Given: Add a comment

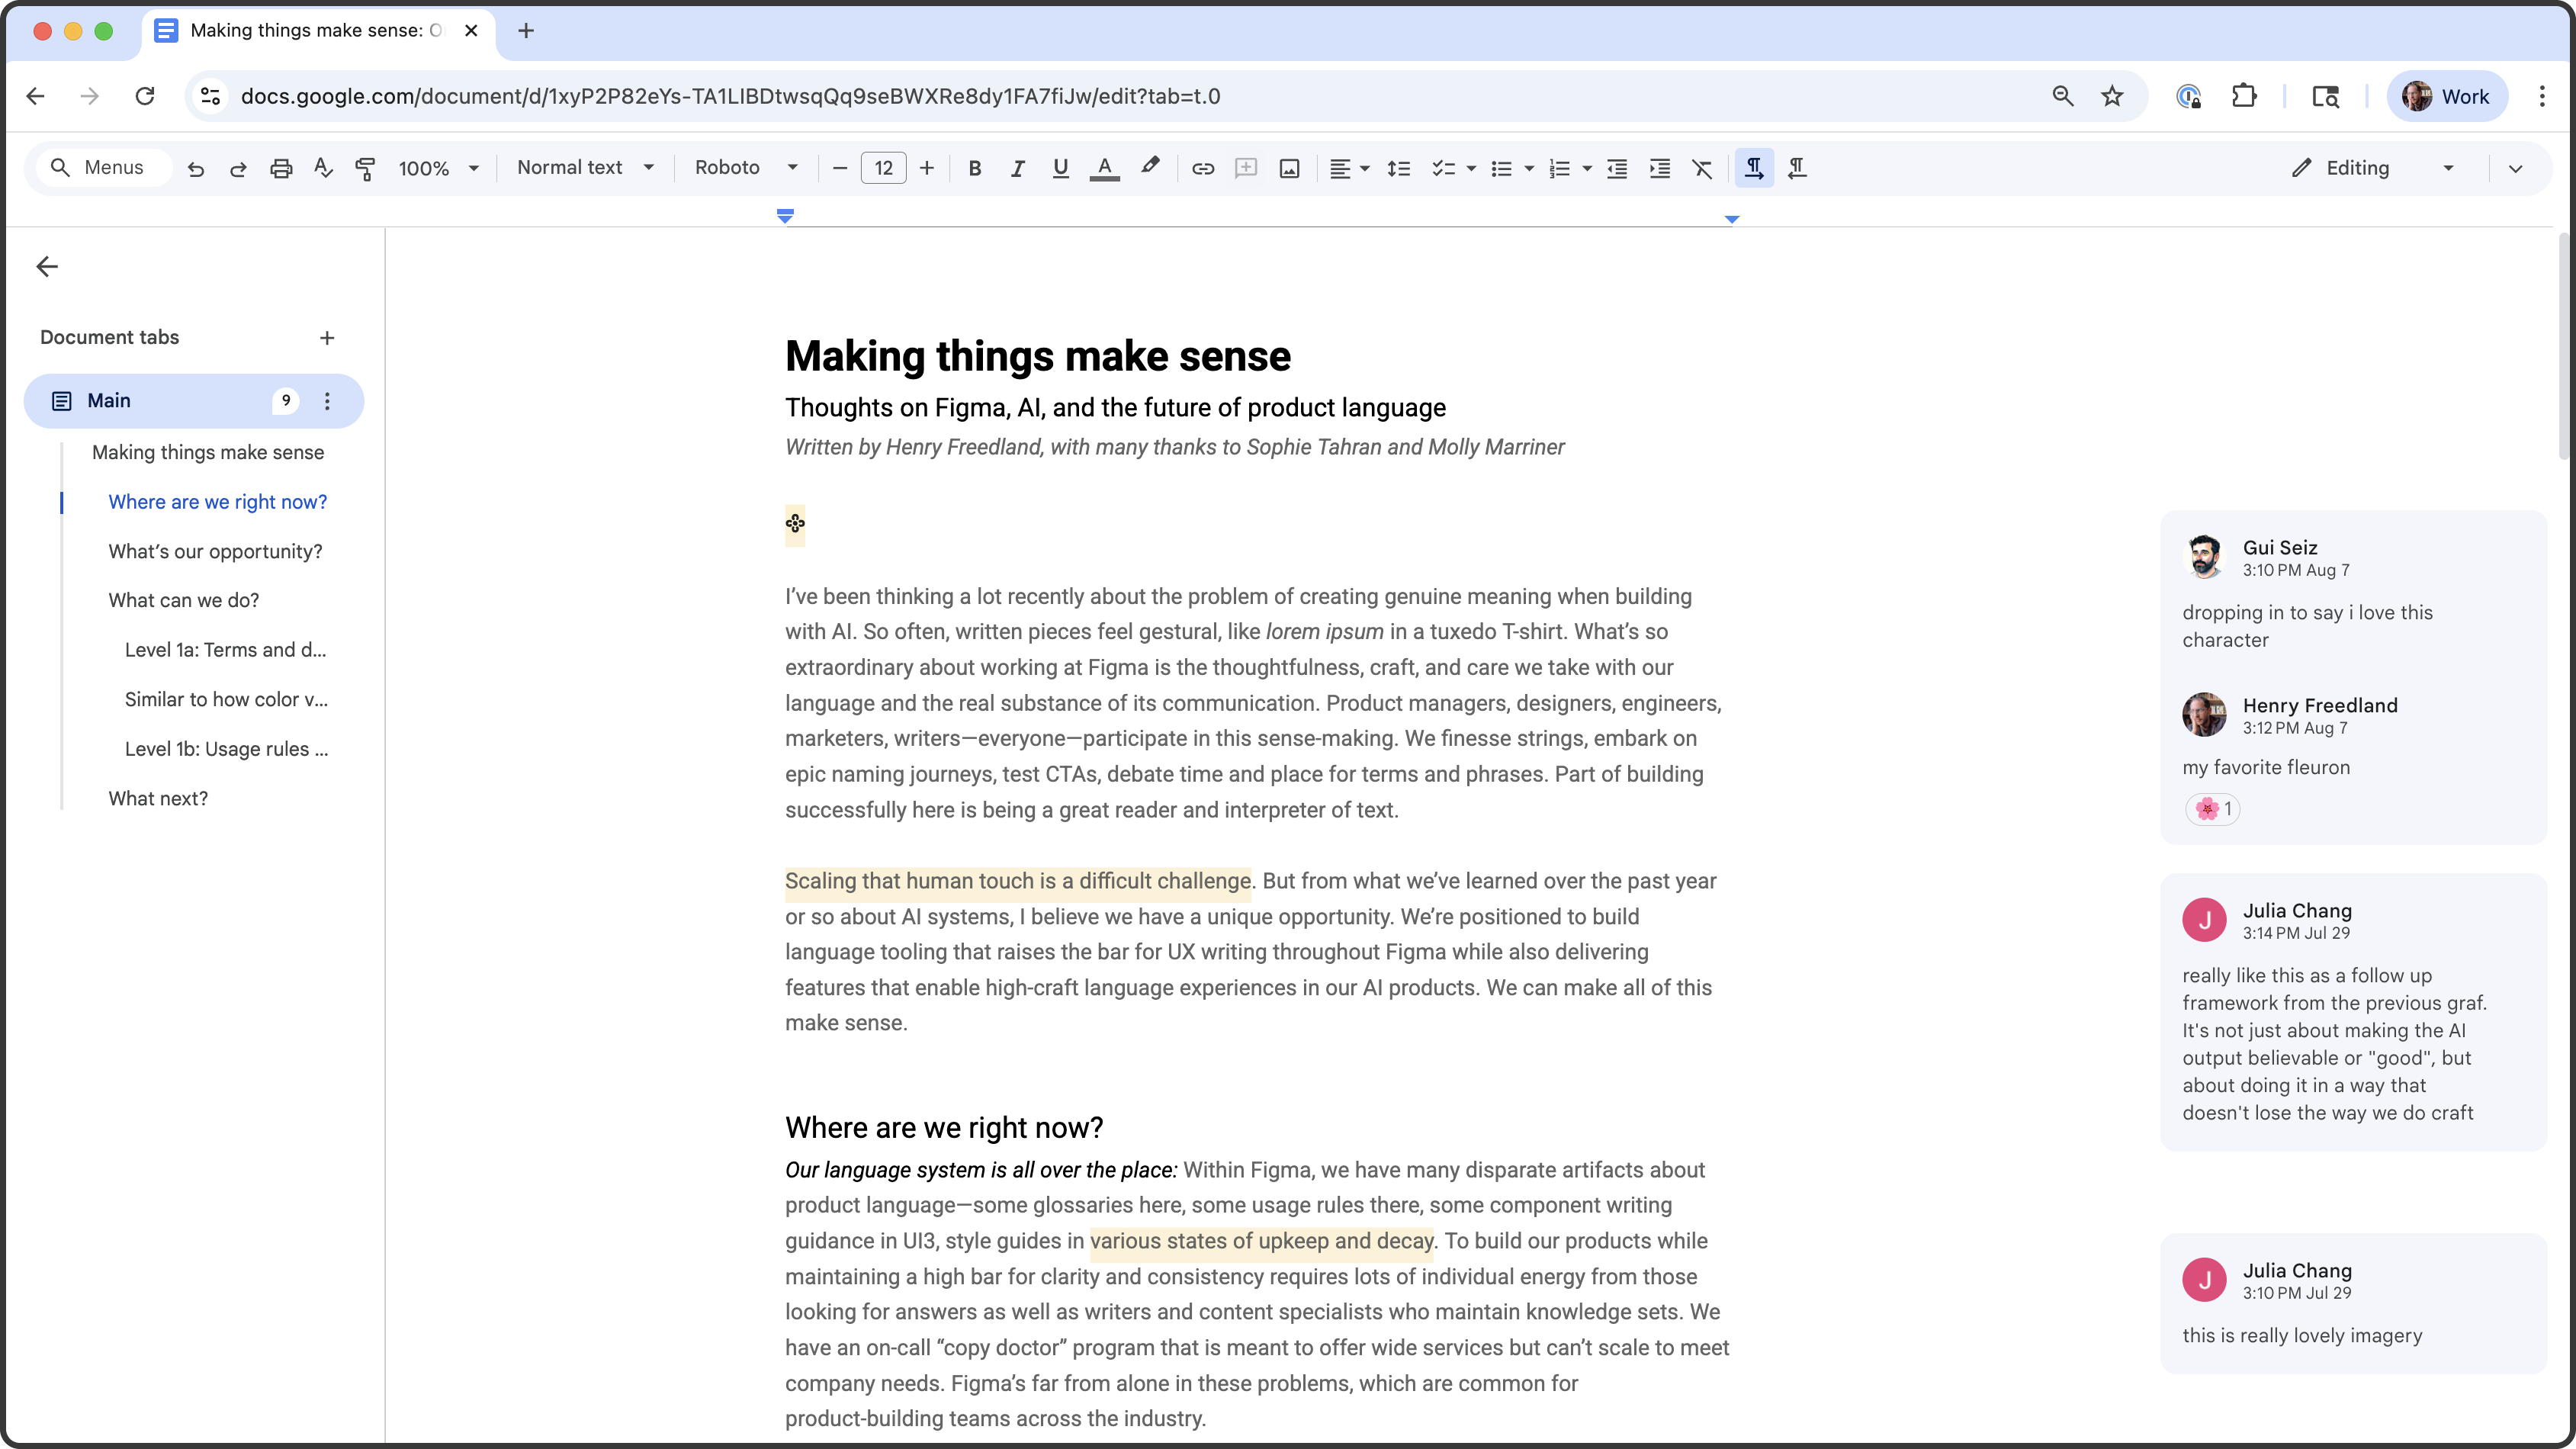Looking at the screenshot, I should (x=1246, y=168).
